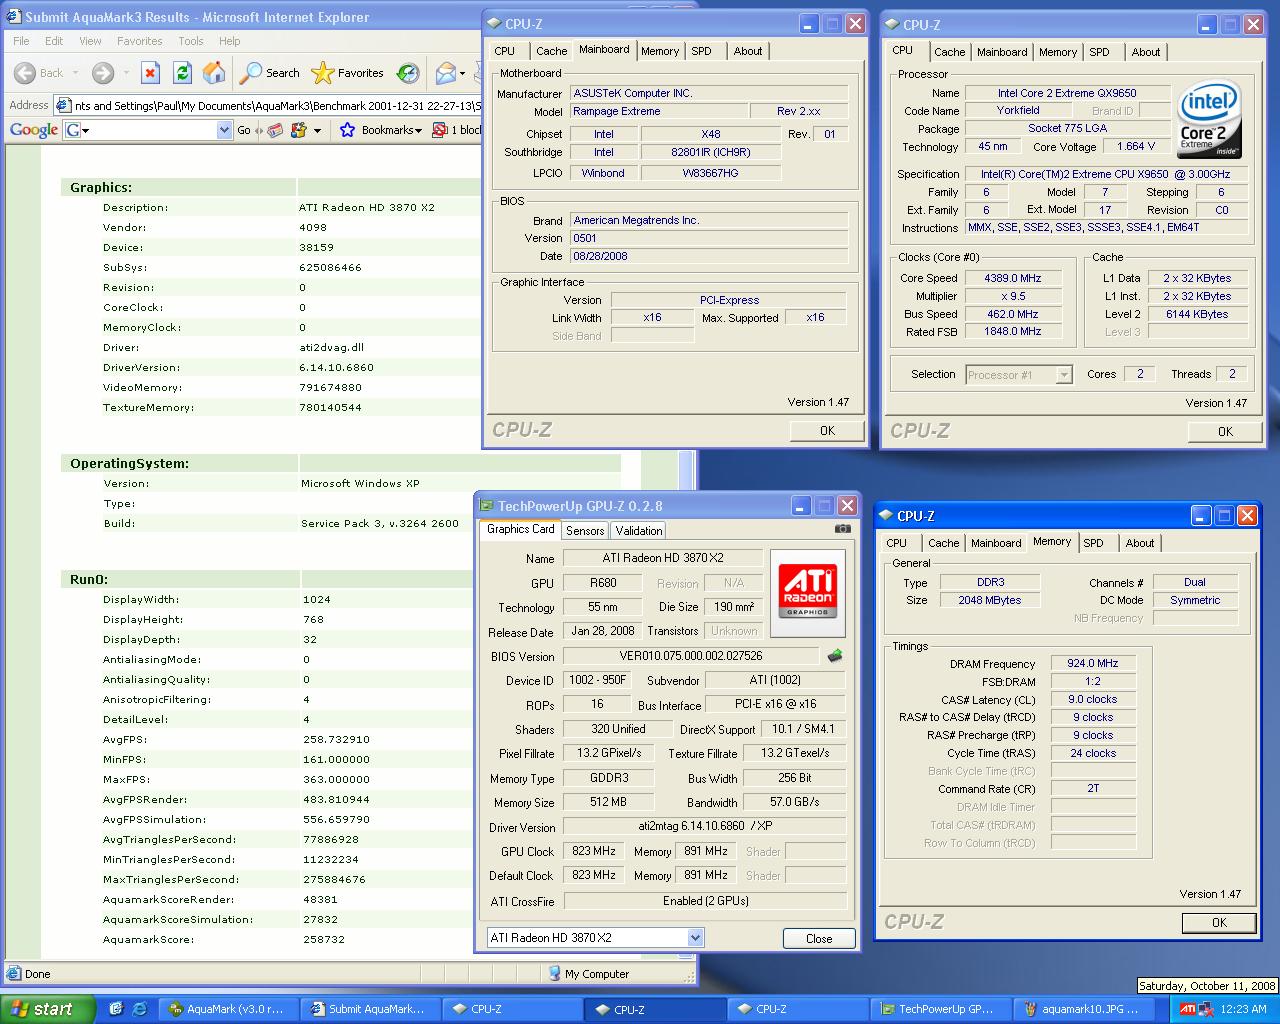The height and width of the screenshot is (1024, 1280).
Task: Open the Google G search-type dropdown
Action: [x=78, y=130]
